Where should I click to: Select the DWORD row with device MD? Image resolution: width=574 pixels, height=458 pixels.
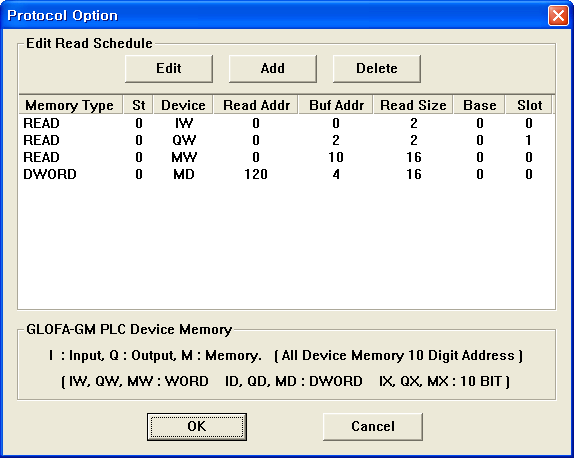pyautogui.click(x=286, y=174)
